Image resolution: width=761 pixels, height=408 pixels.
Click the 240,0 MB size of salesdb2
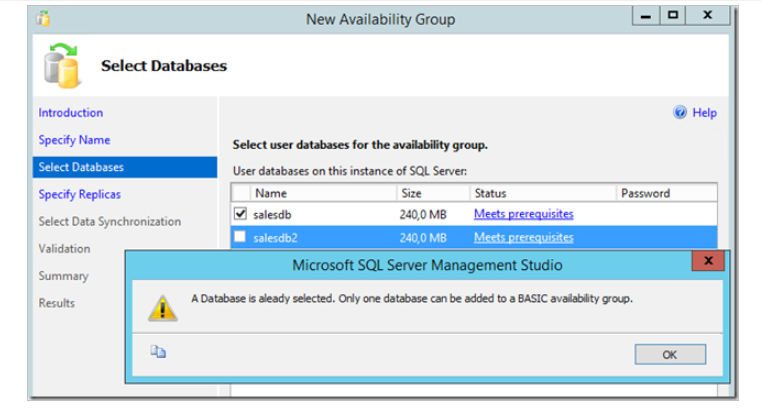pos(423,238)
